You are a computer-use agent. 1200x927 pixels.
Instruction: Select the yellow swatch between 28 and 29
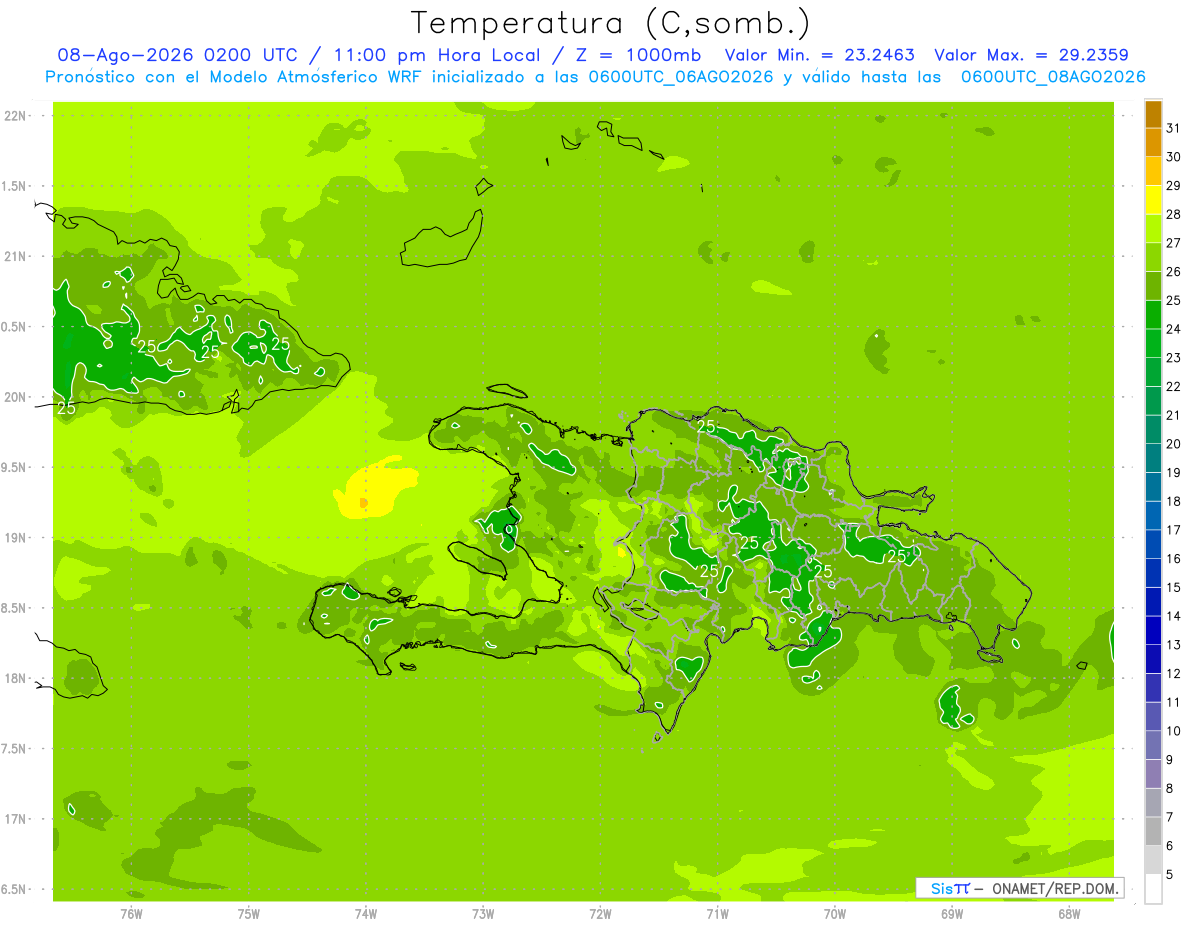(x=1153, y=201)
